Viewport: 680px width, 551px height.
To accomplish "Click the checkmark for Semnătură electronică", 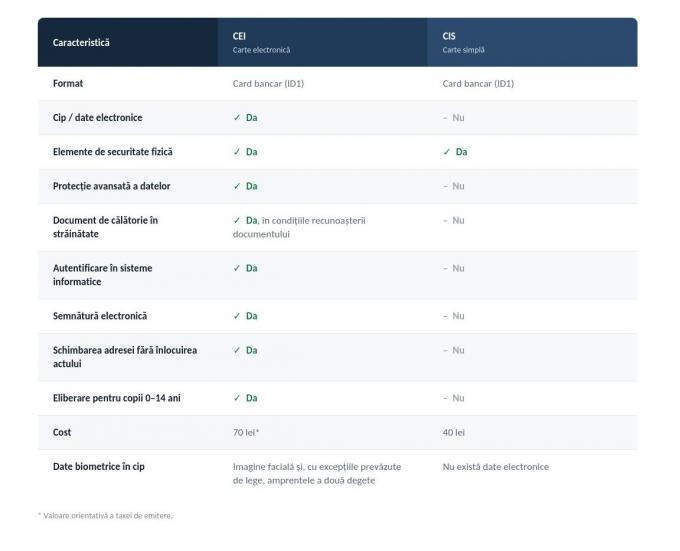I will point(237,316).
